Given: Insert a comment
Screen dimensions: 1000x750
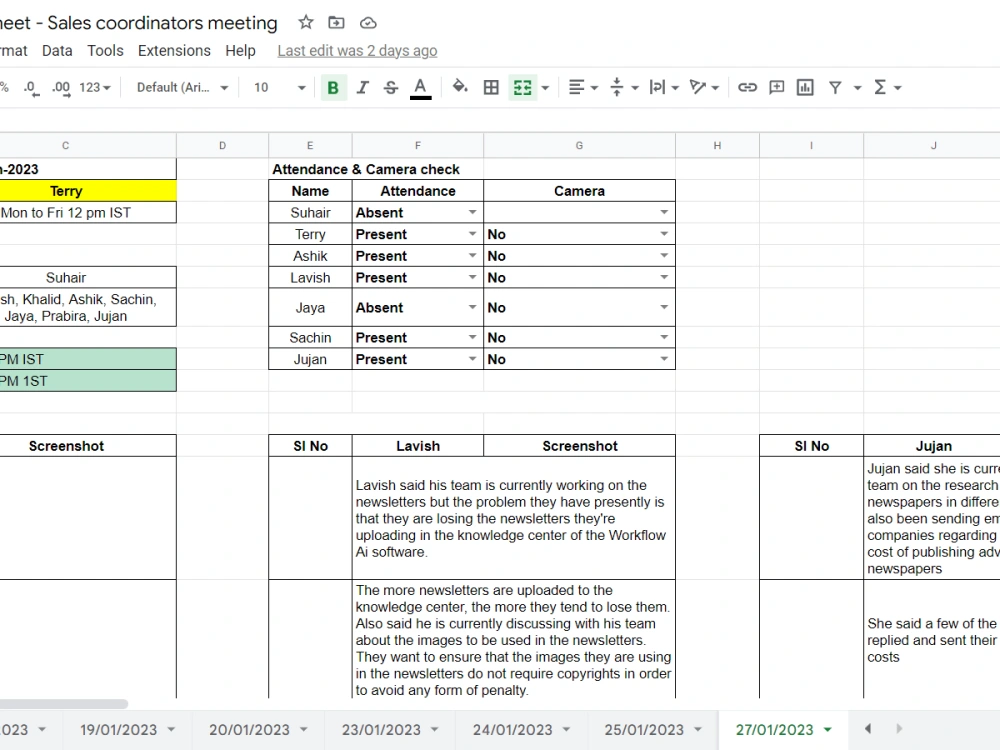Looking at the screenshot, I should click(x=776, y=87).
